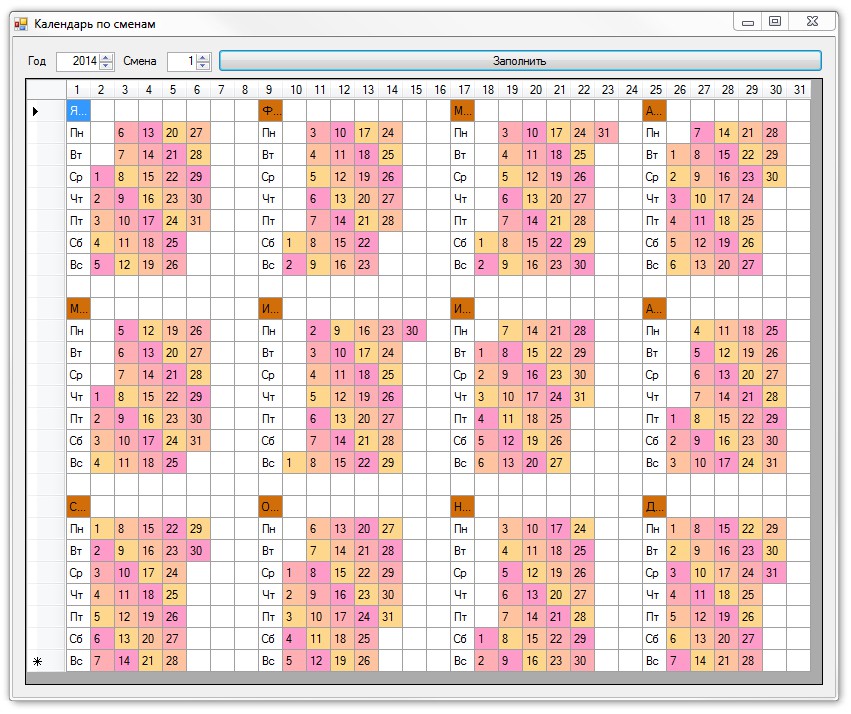Image resolution: width=851 pixels, height=714 pixels.
Task: Increase the year with the Год up arrow
Action: click(106, 57)
